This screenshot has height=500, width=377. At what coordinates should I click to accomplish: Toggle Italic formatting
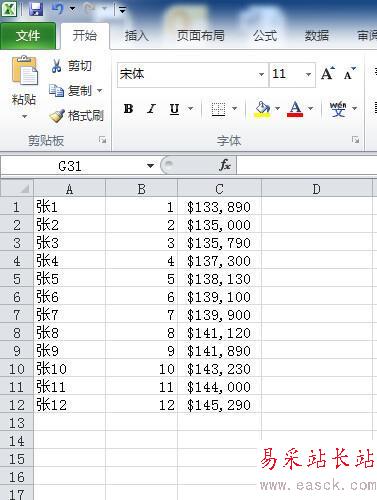pyautogui.click(x=151, y=109)
